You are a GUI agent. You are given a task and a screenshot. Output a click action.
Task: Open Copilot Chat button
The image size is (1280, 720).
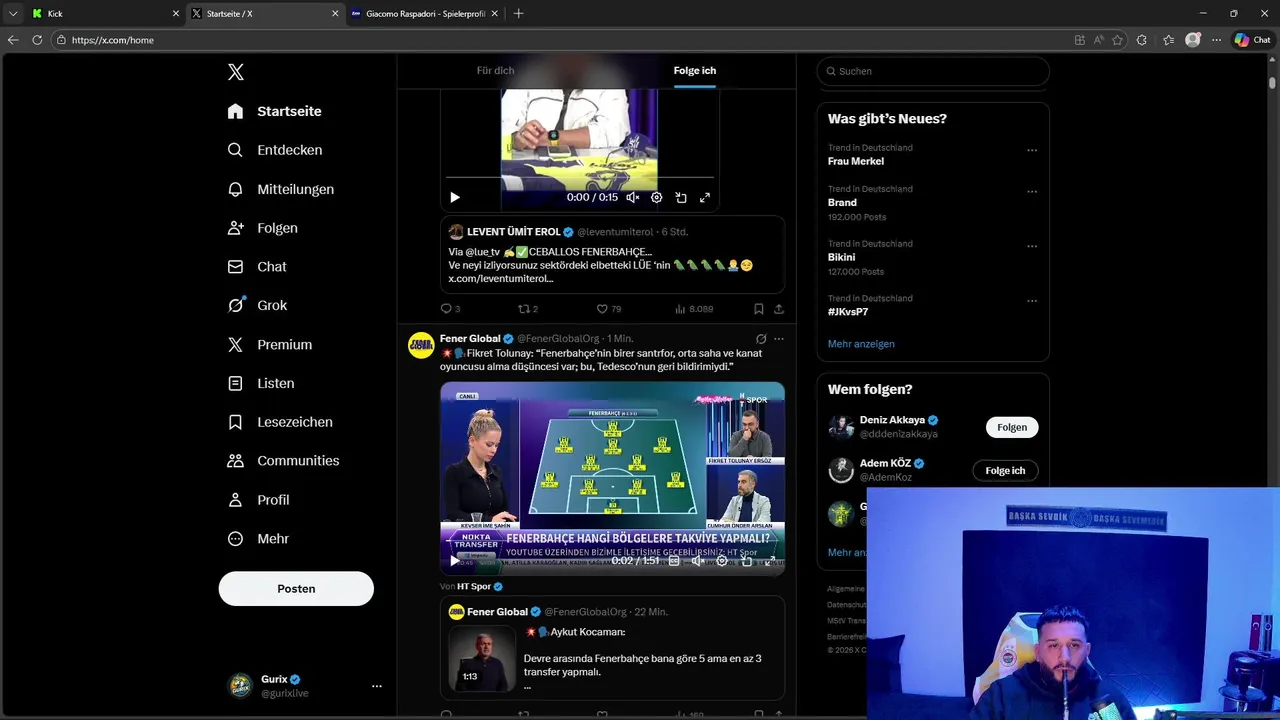coord(1254,40)
